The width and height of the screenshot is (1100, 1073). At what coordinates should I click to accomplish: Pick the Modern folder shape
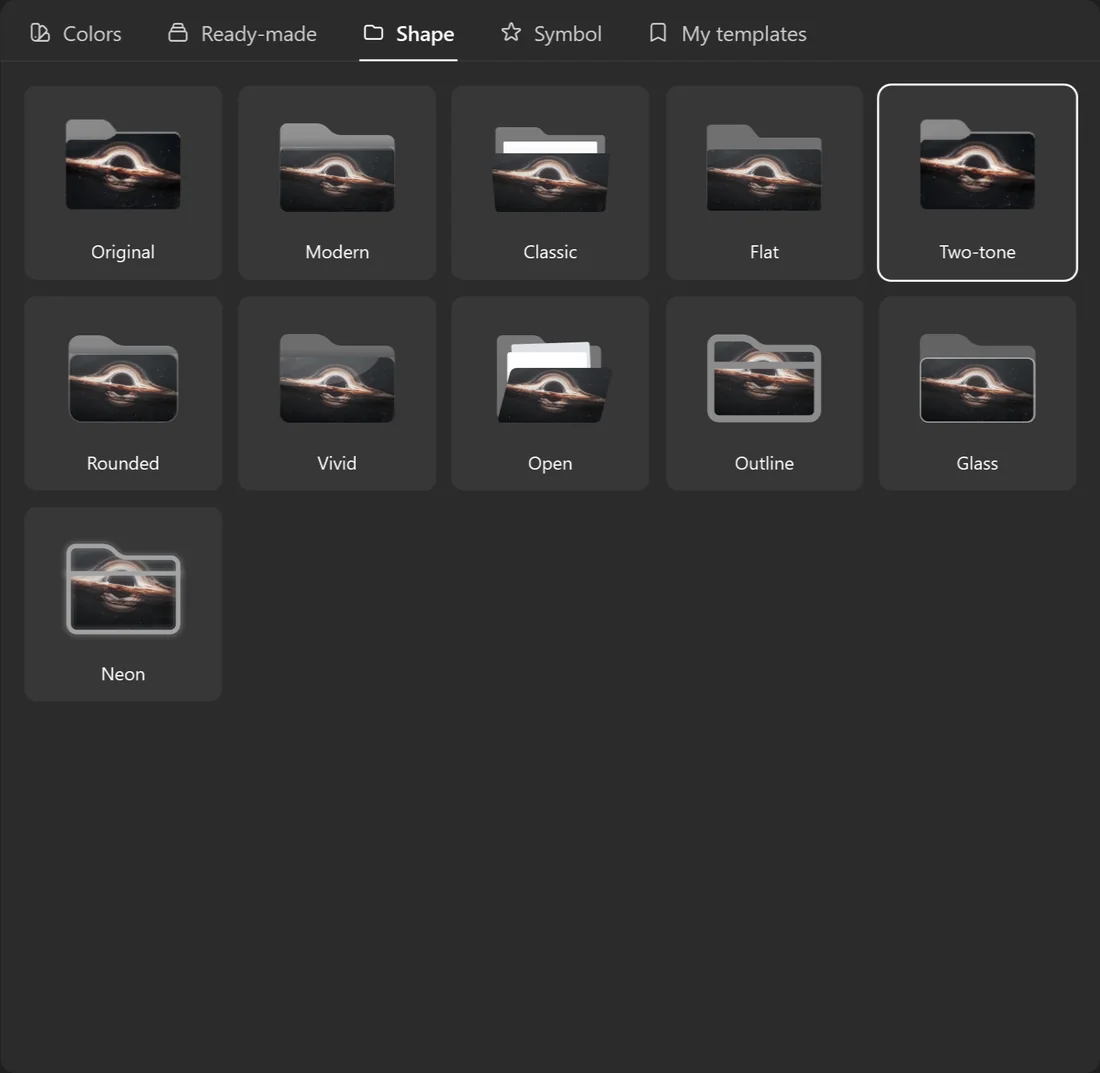(337, 182)
